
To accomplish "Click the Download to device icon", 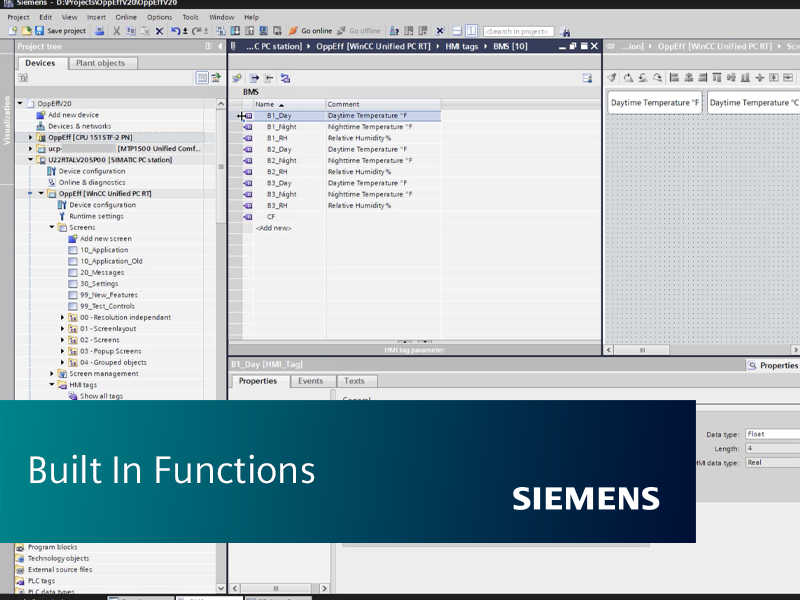I will (x=235, y=31).
